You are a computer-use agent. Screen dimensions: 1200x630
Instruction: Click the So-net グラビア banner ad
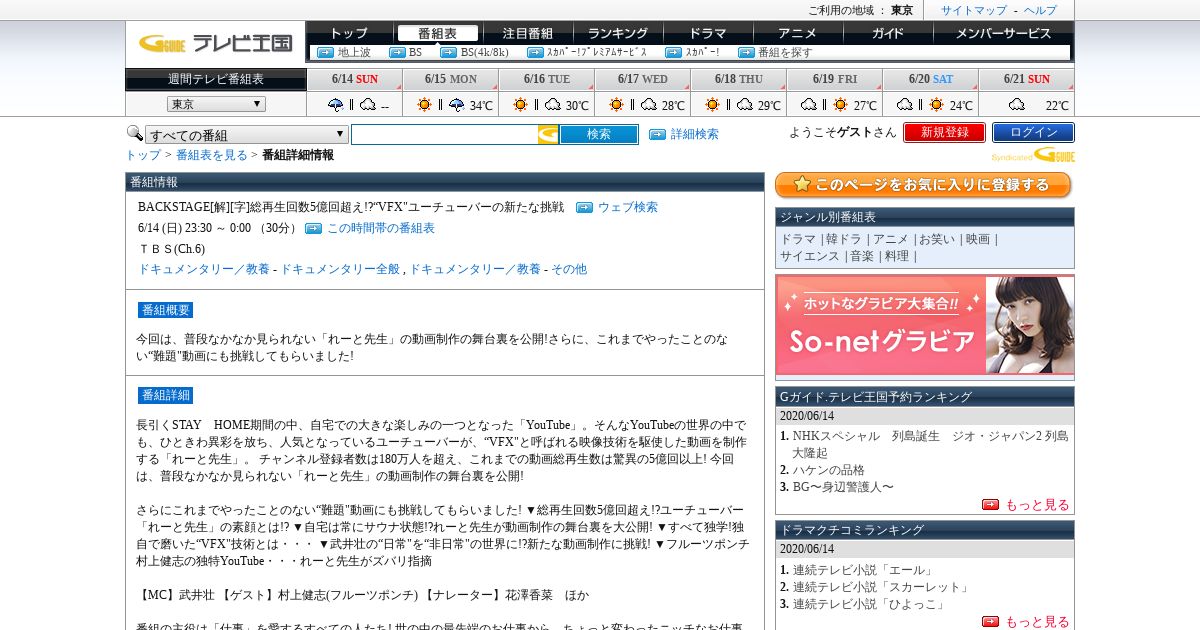tap(925, 327)
